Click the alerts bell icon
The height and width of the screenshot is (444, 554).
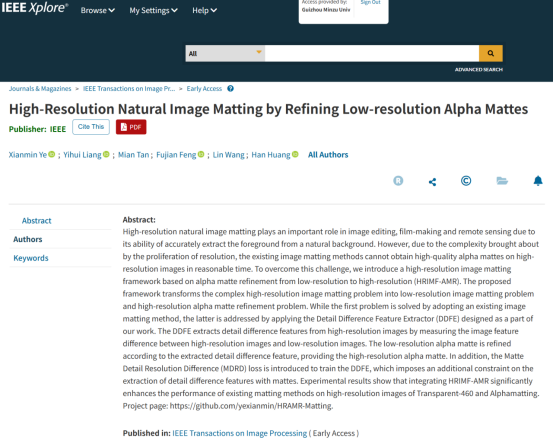tap(538, 181)
